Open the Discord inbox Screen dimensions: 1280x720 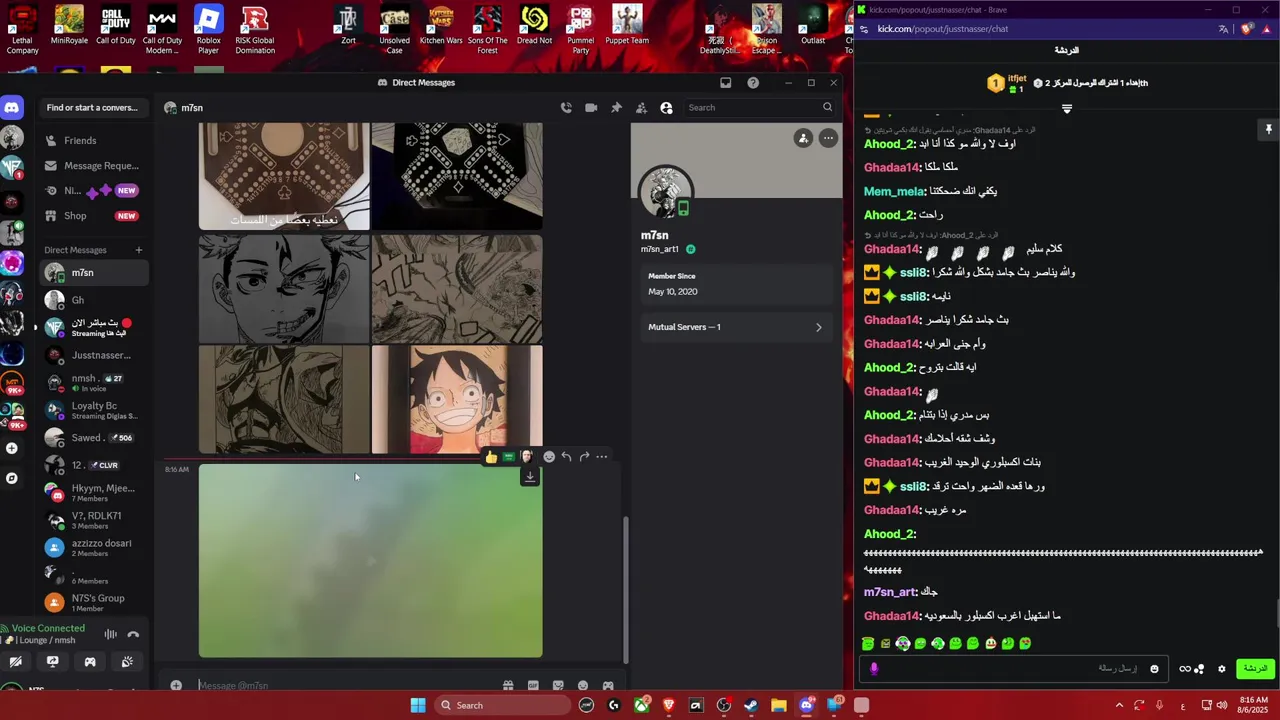[726, 83]
